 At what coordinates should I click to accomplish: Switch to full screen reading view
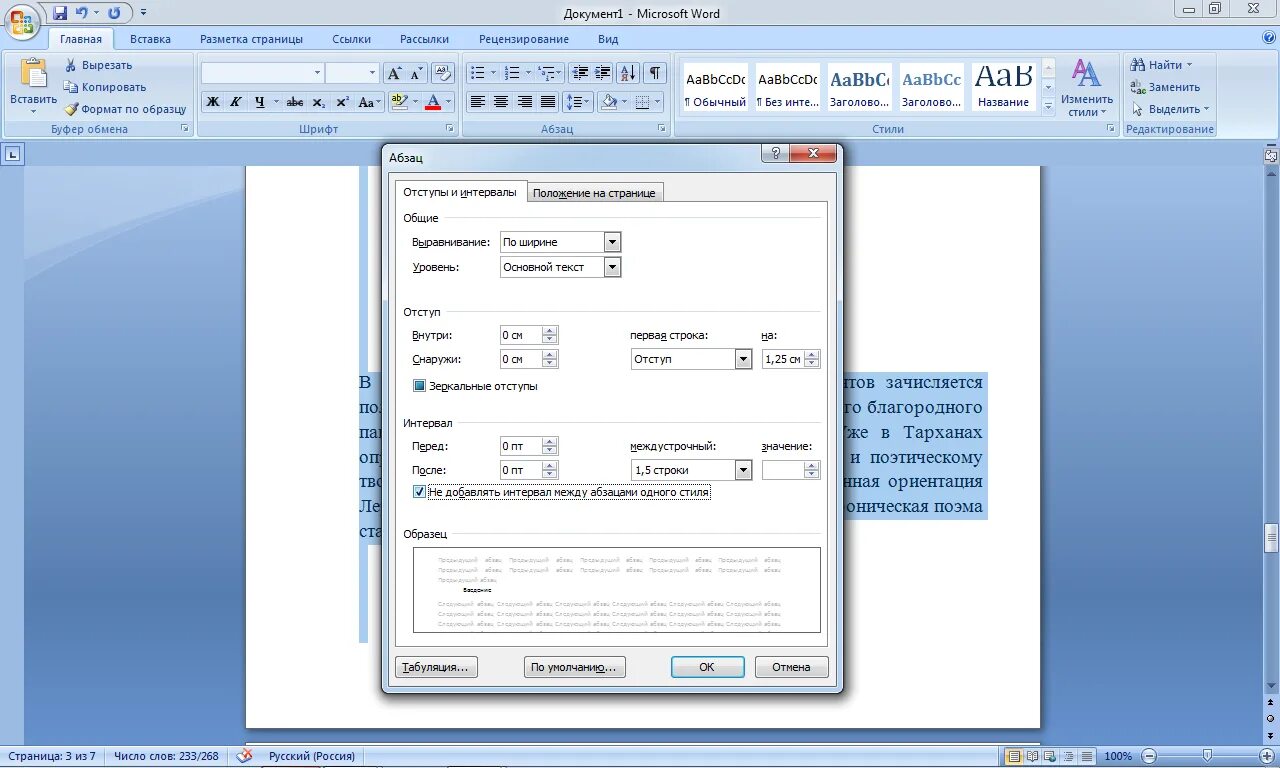click(1033, 756)
